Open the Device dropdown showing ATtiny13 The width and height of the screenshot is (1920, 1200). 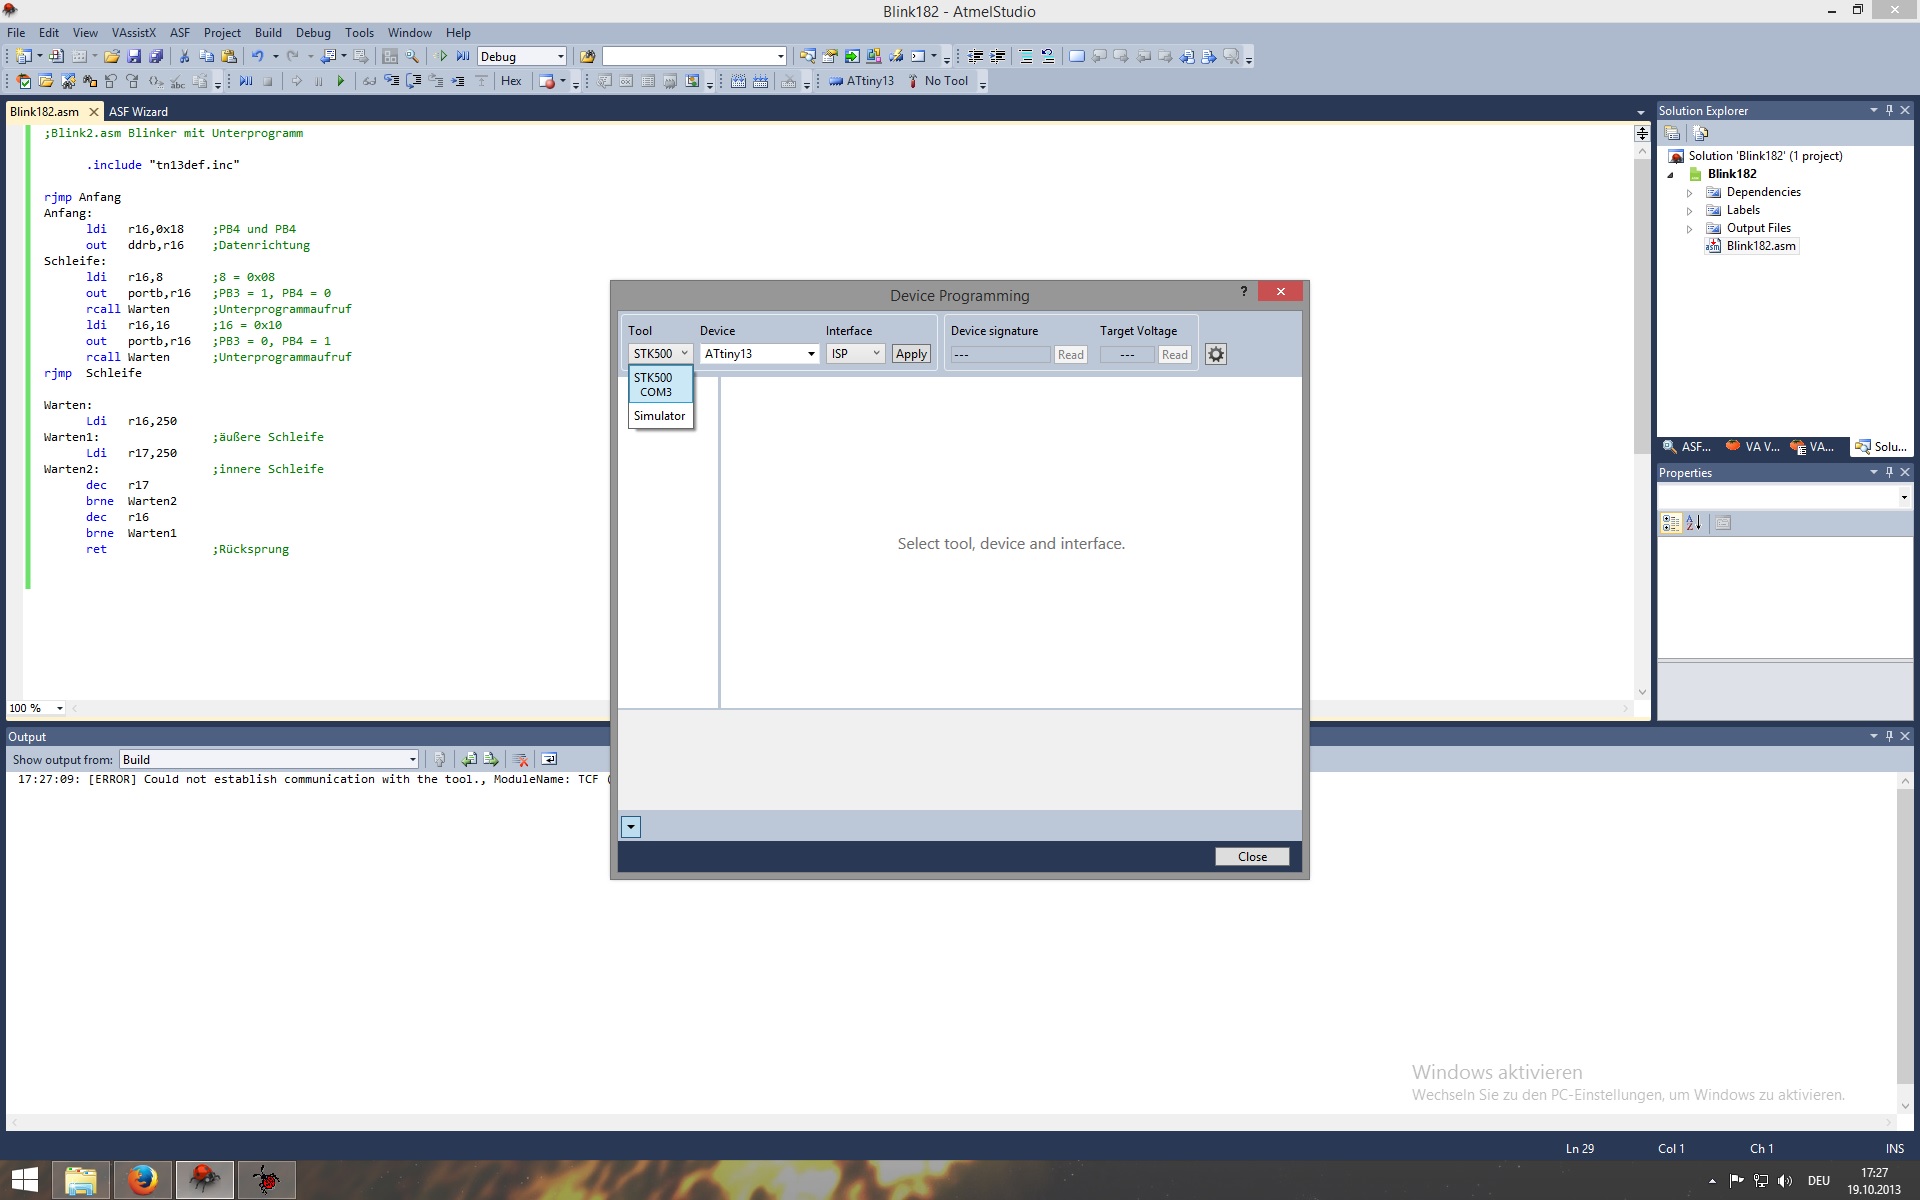[759, 354]
